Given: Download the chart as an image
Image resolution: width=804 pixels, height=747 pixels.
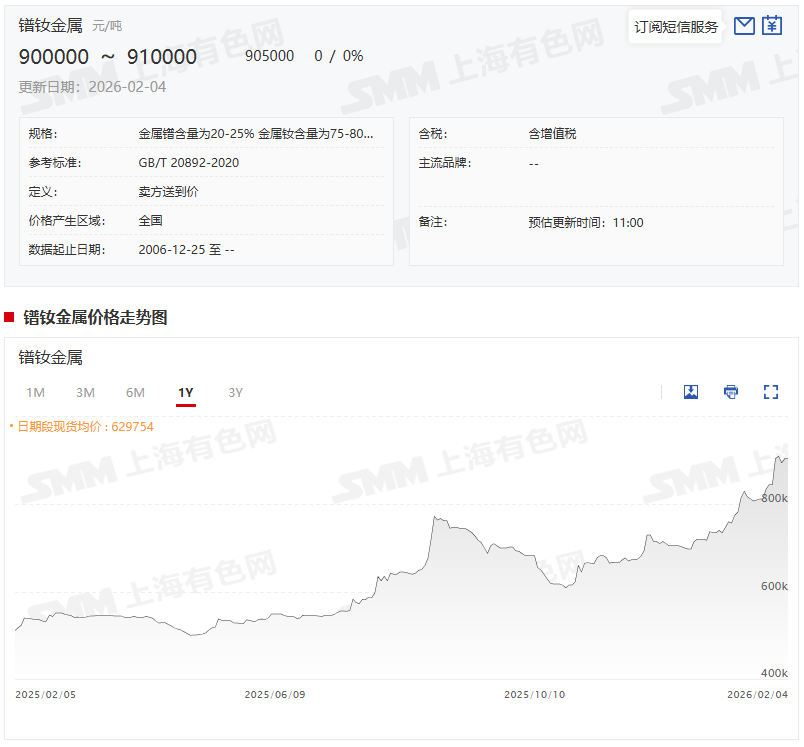Looking at the screenshot, I should [690, 392].
